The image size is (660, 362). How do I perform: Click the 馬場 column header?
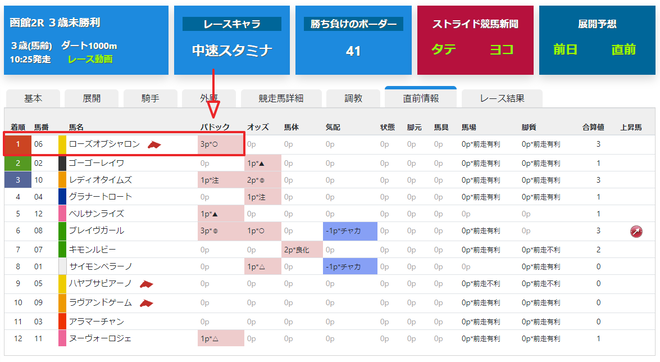coord(468,127)
